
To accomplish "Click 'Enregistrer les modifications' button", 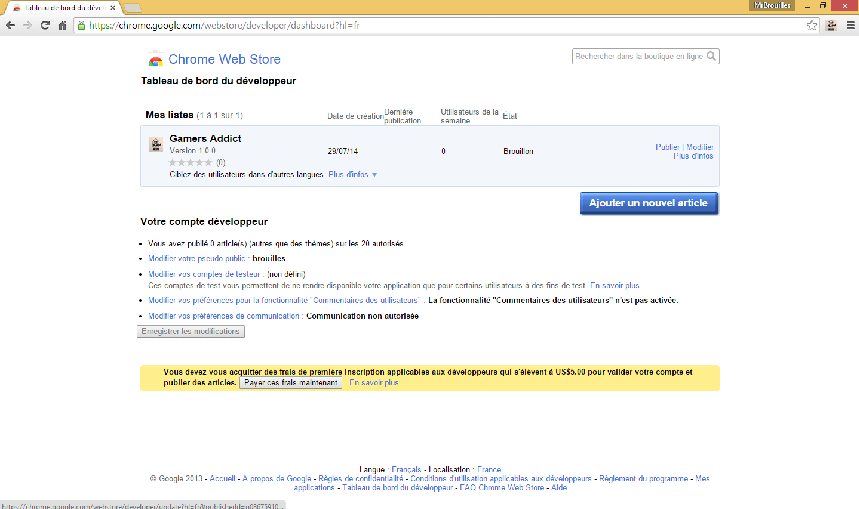I will [x=190, y=331].
